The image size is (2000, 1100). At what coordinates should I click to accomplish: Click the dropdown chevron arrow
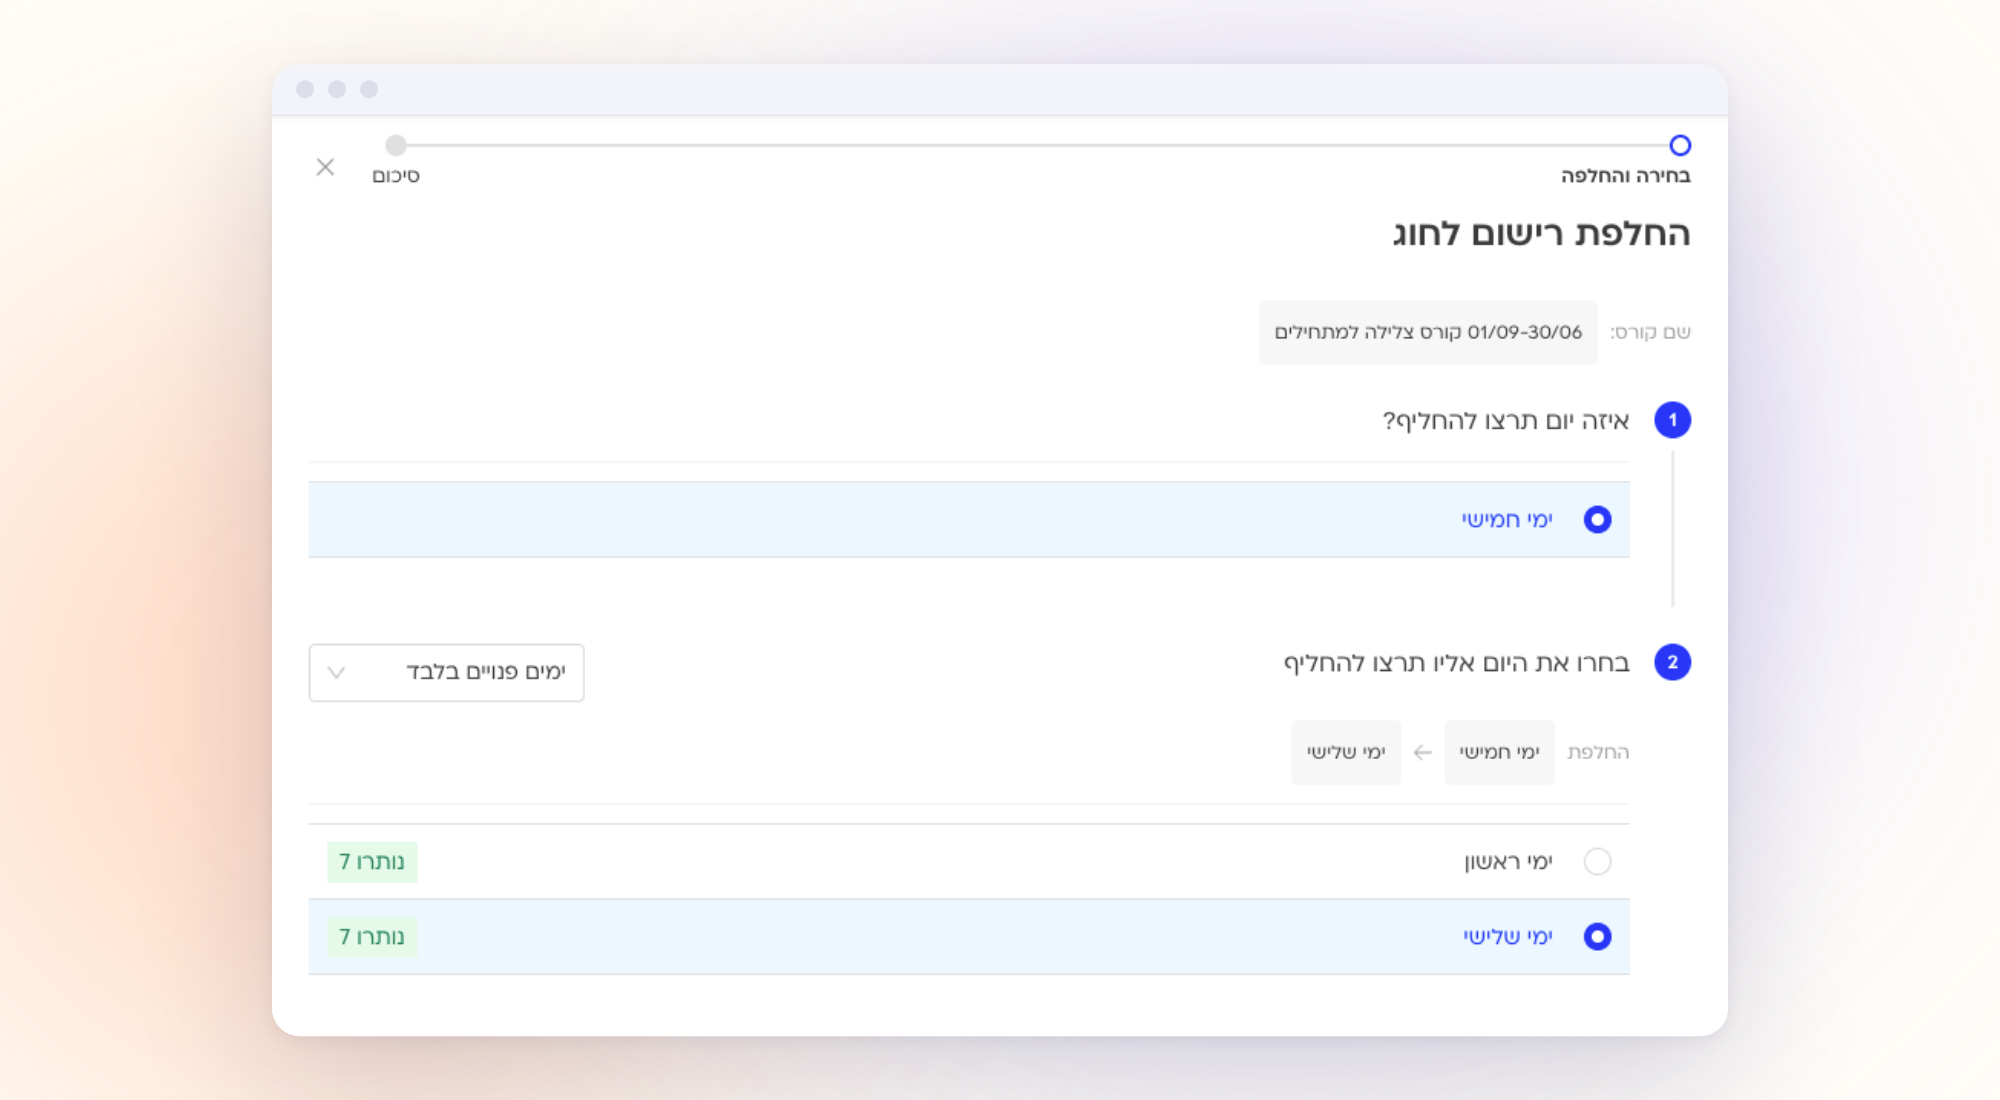(x=337, y=672)
